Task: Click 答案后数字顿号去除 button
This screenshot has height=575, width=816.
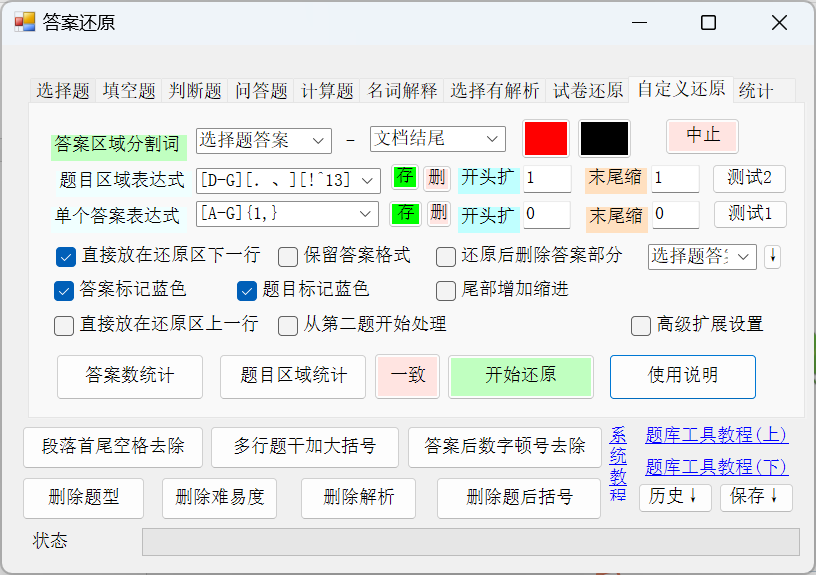Action: pyautogui.click(x=505, y=448)
